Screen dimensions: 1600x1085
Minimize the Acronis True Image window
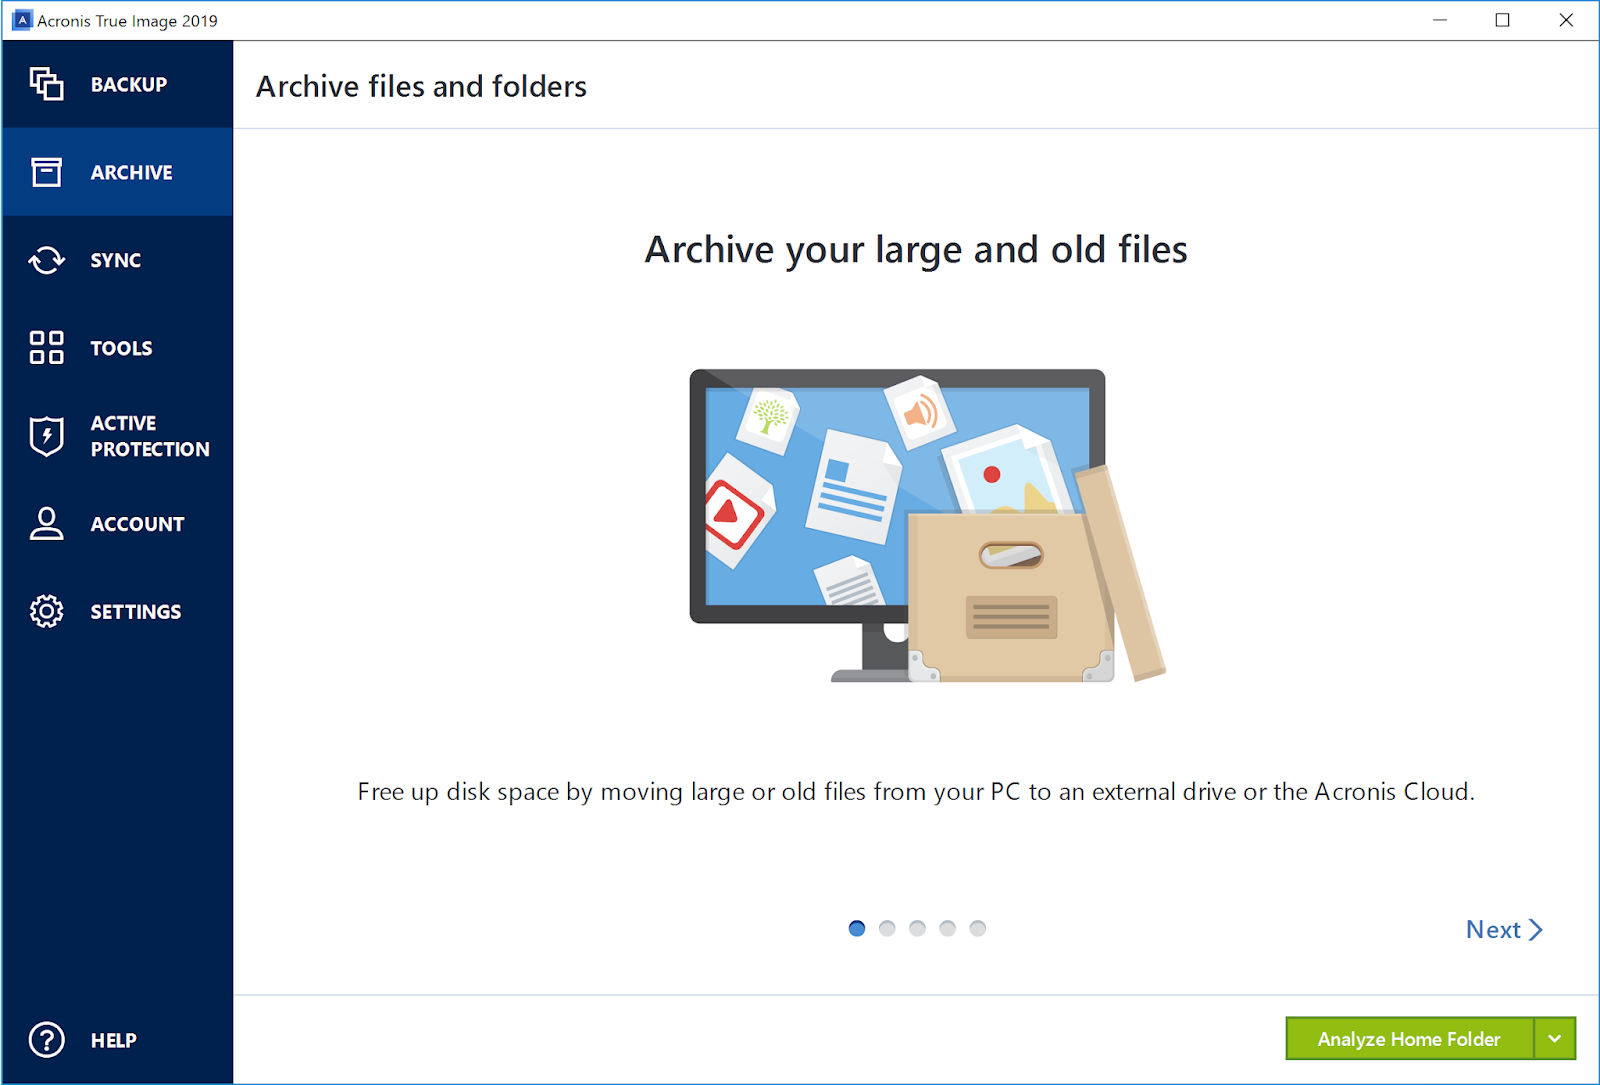click(1440, 20)
